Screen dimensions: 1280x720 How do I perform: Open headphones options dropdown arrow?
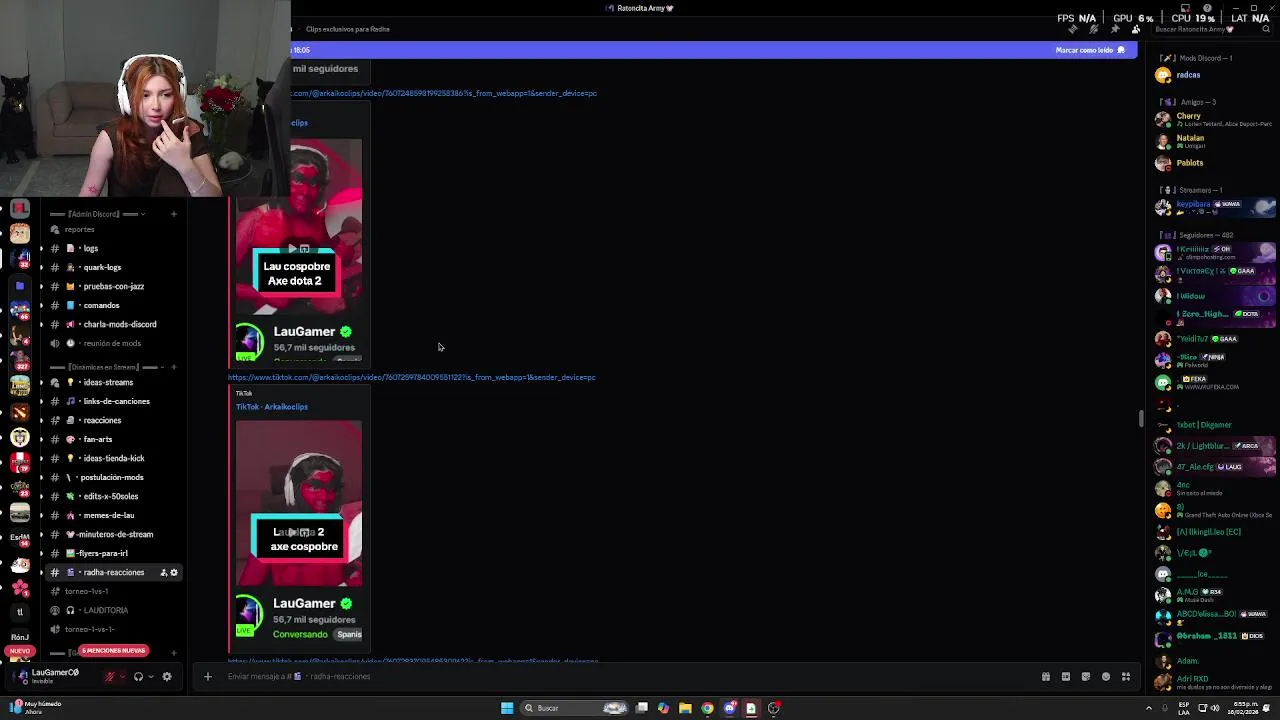(151, 676)
